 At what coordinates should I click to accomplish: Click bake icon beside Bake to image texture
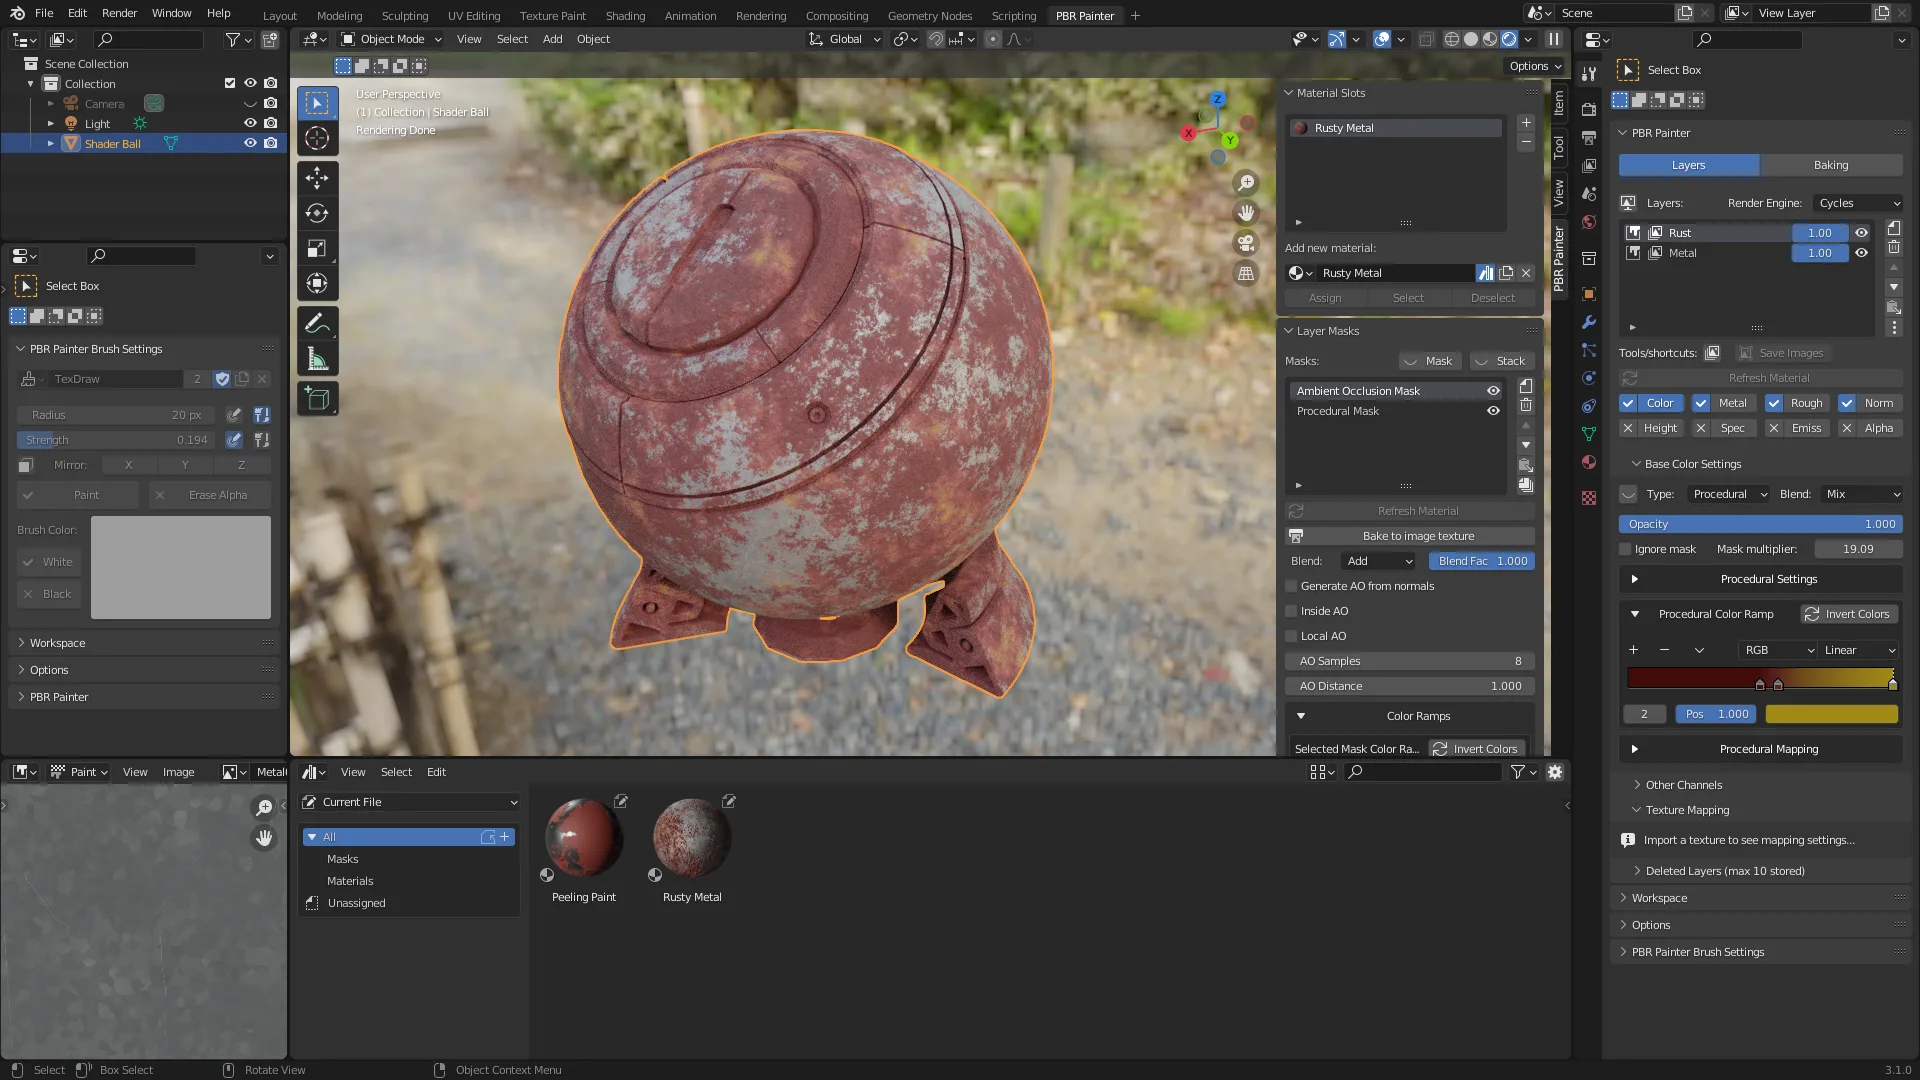pyautogui.click(x=1296, y=536)
